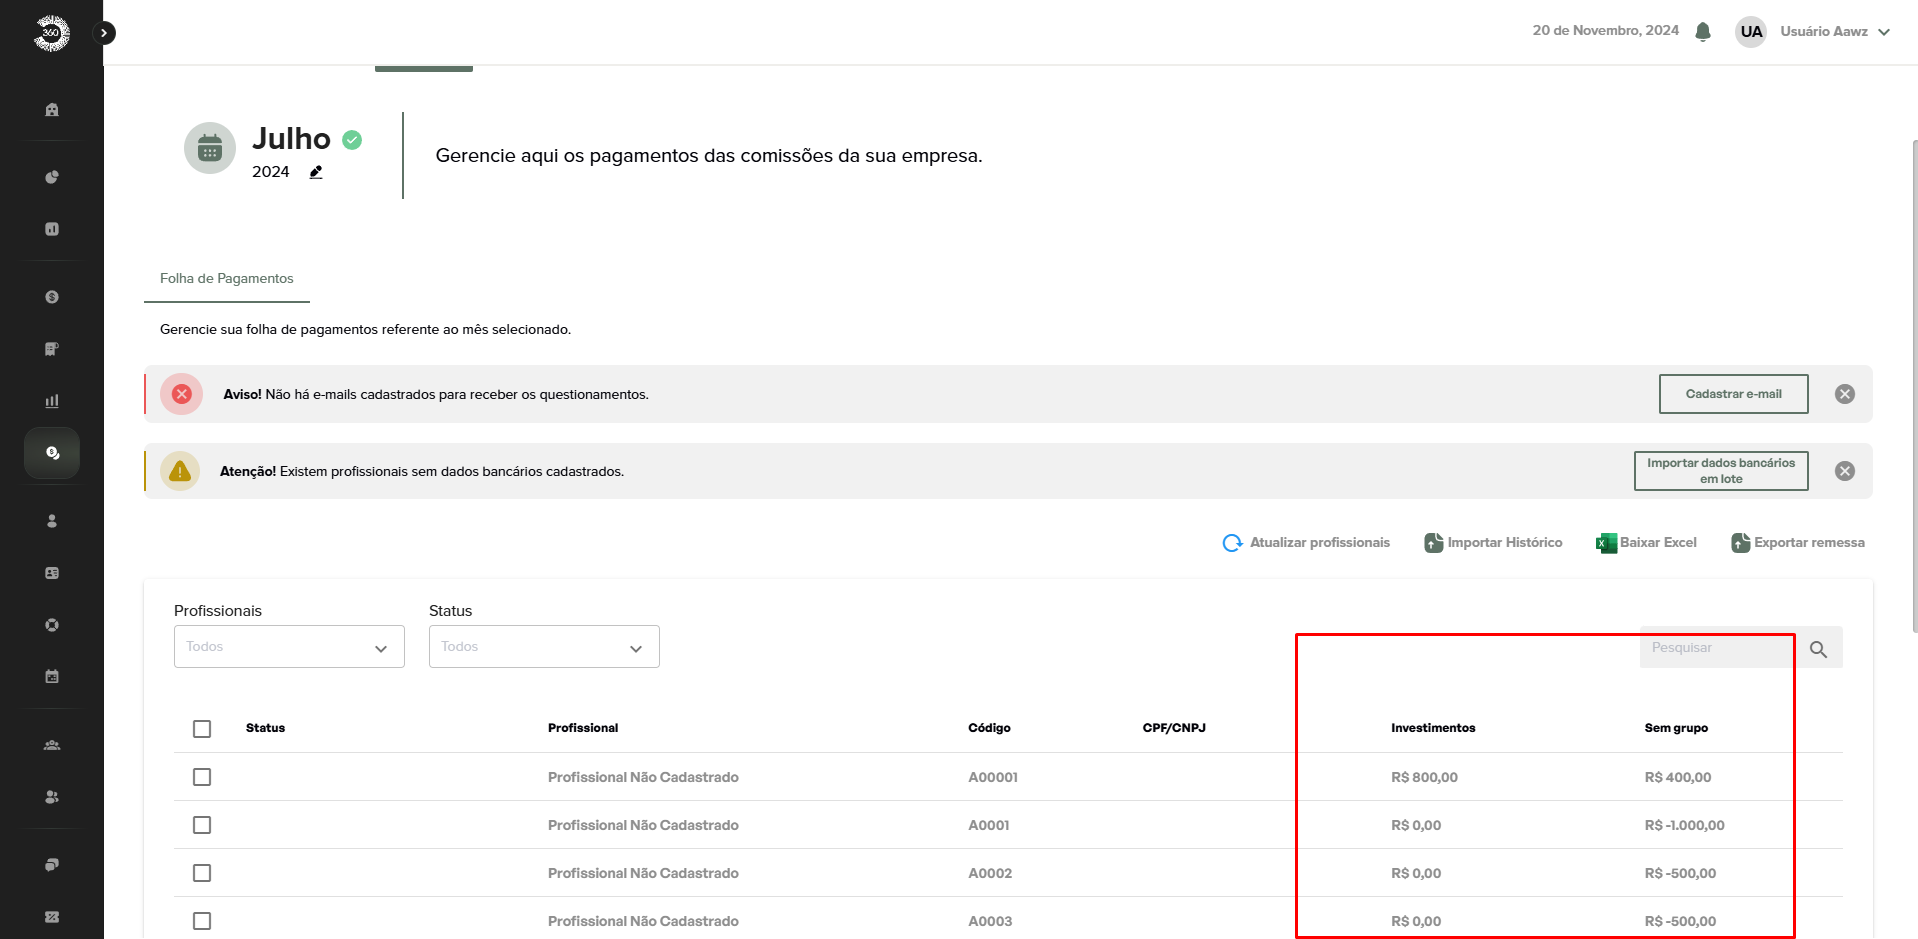The height and width of the screenshot is (939, 1918).
Task: Check the checkbox for row A00001
Action: point(202,777)
